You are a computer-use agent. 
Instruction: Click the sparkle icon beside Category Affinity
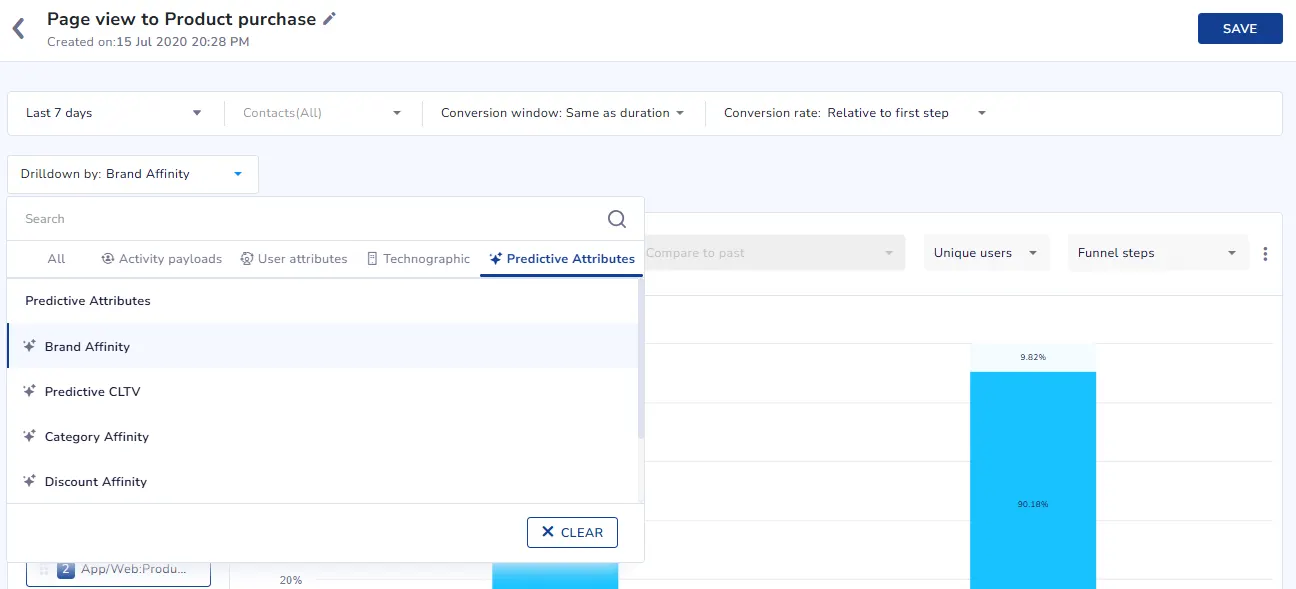[x=30, y=436]
